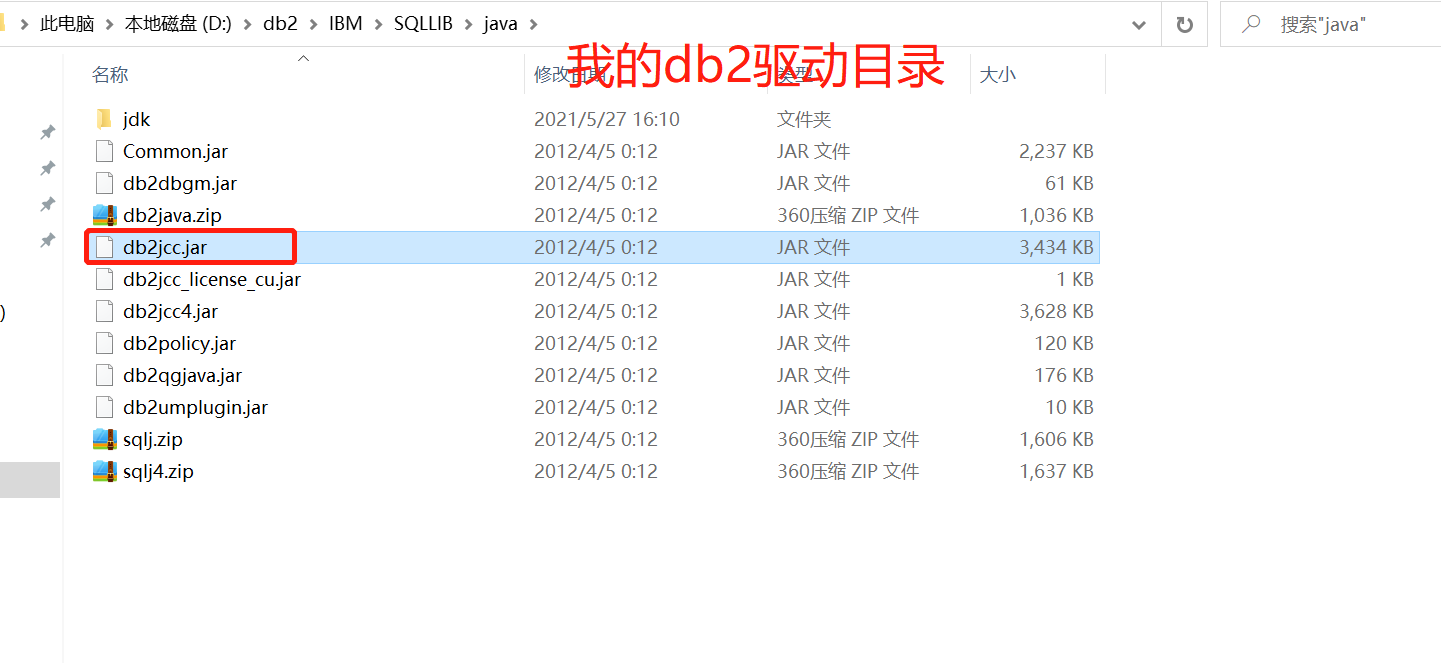The image size is (1441, 663).
Task: Click the Common.jar file icon
Action: coord(104,151)
